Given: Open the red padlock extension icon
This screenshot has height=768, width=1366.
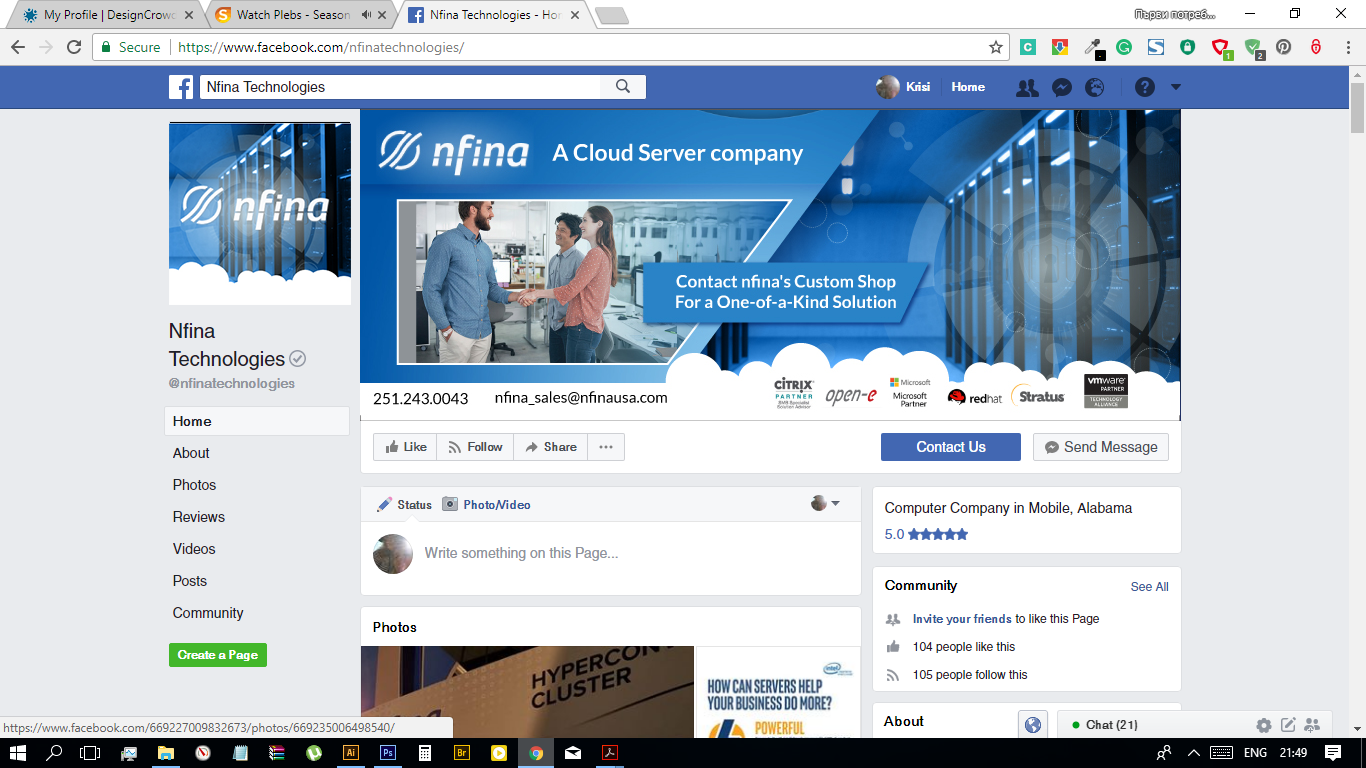Looking at the screenshot, I should pos(1316,47).
